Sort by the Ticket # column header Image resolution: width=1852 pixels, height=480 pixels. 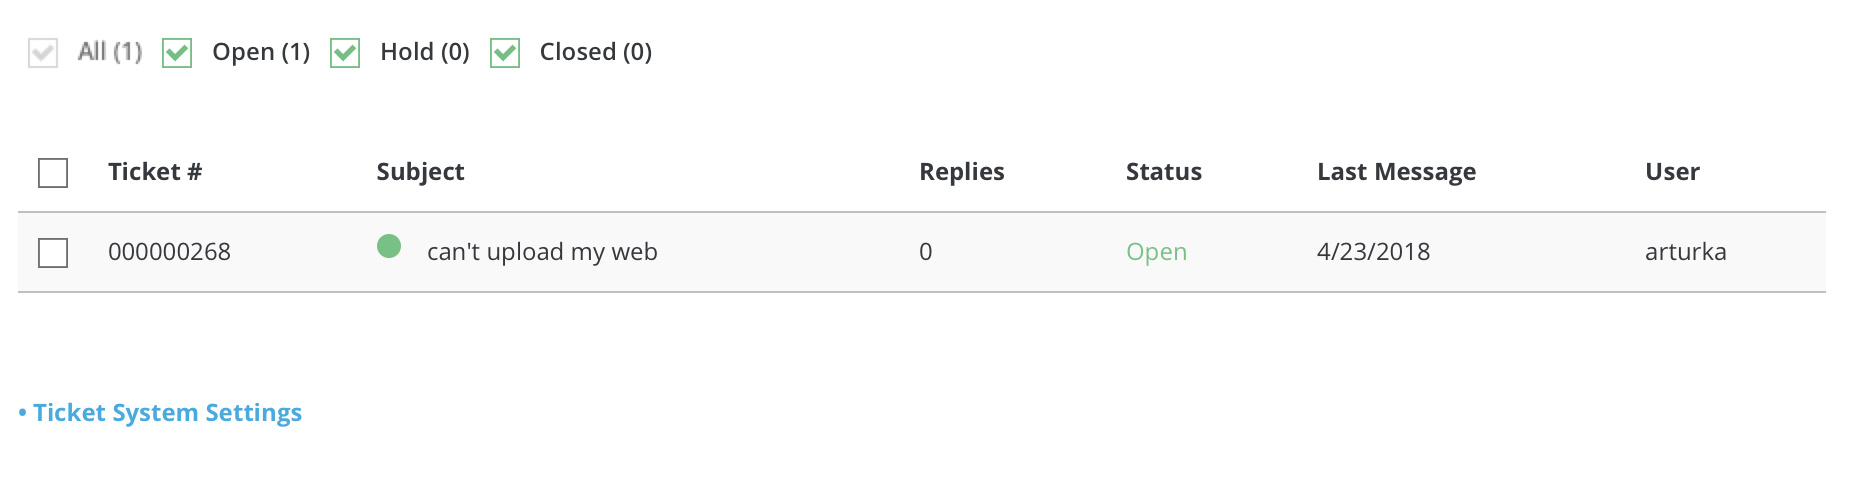(155, 172)
